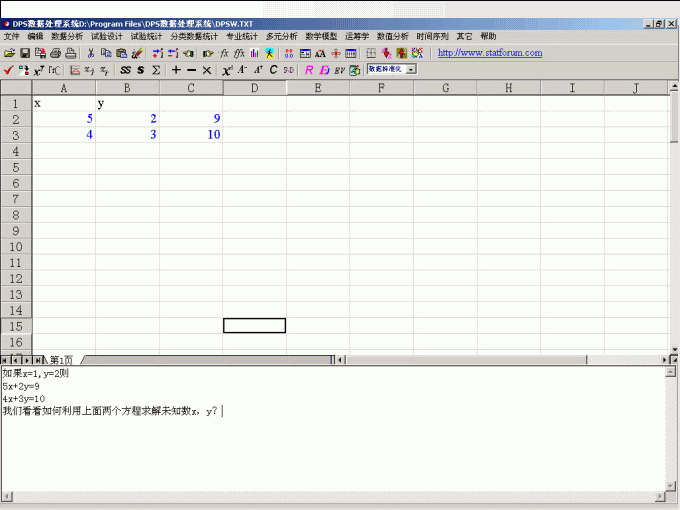The height and width of the screenshot is (510, 680).
Task: Click the Print icon in the toolbar
Action: [x=56, y=53]
